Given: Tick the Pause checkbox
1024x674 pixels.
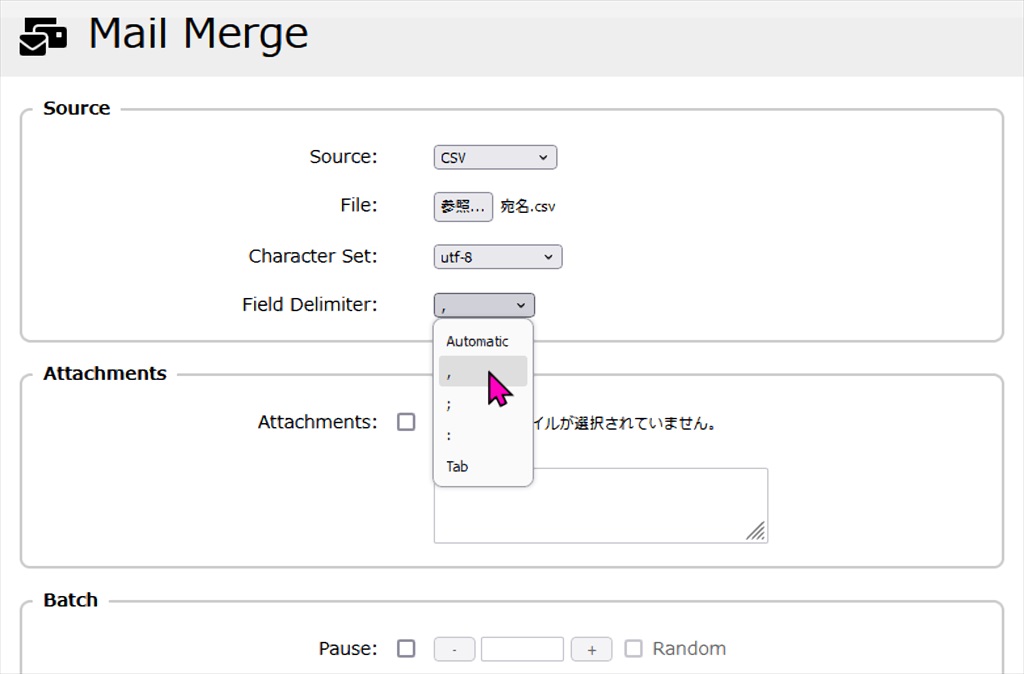Looking at the screenshot, I should click(x=406, y=649).
